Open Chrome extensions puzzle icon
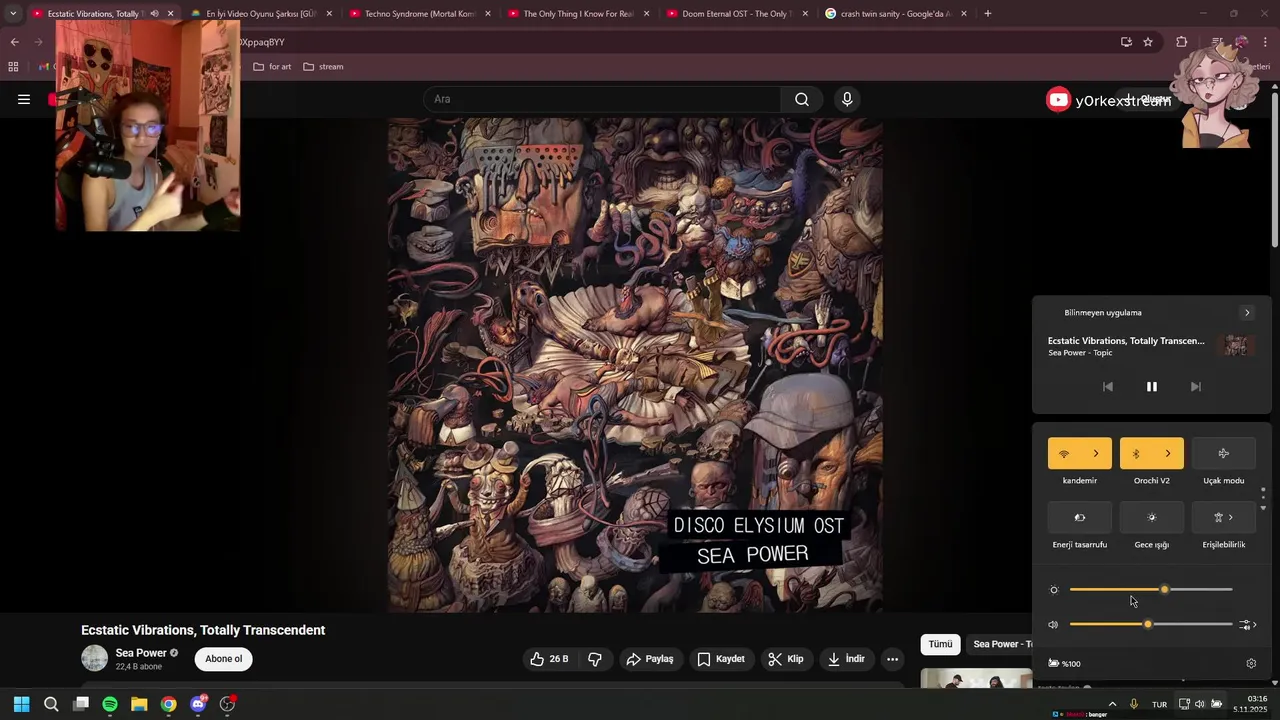Viewport: 1280px width, 720px height. 1182,42
